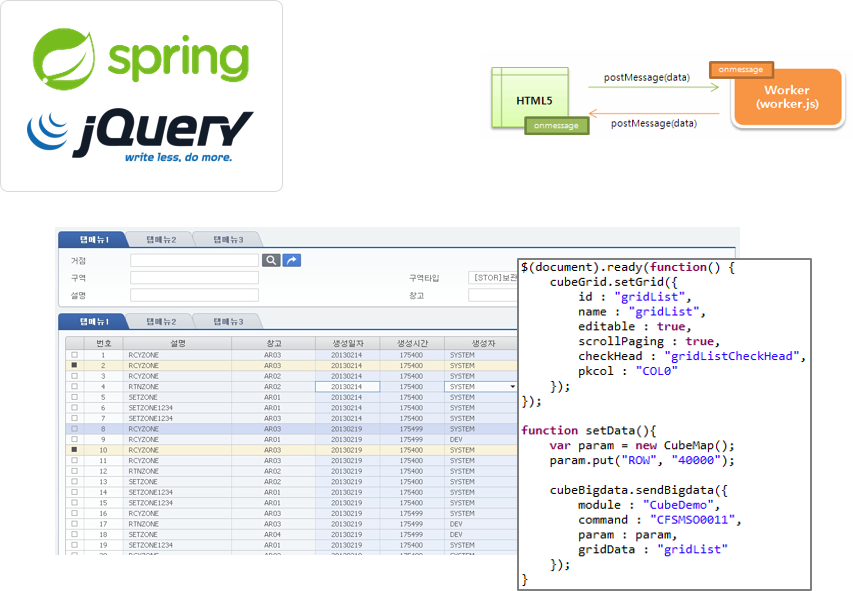
Task: Click the magnifier search icon beside 거점 field
Action: (271, 260)
